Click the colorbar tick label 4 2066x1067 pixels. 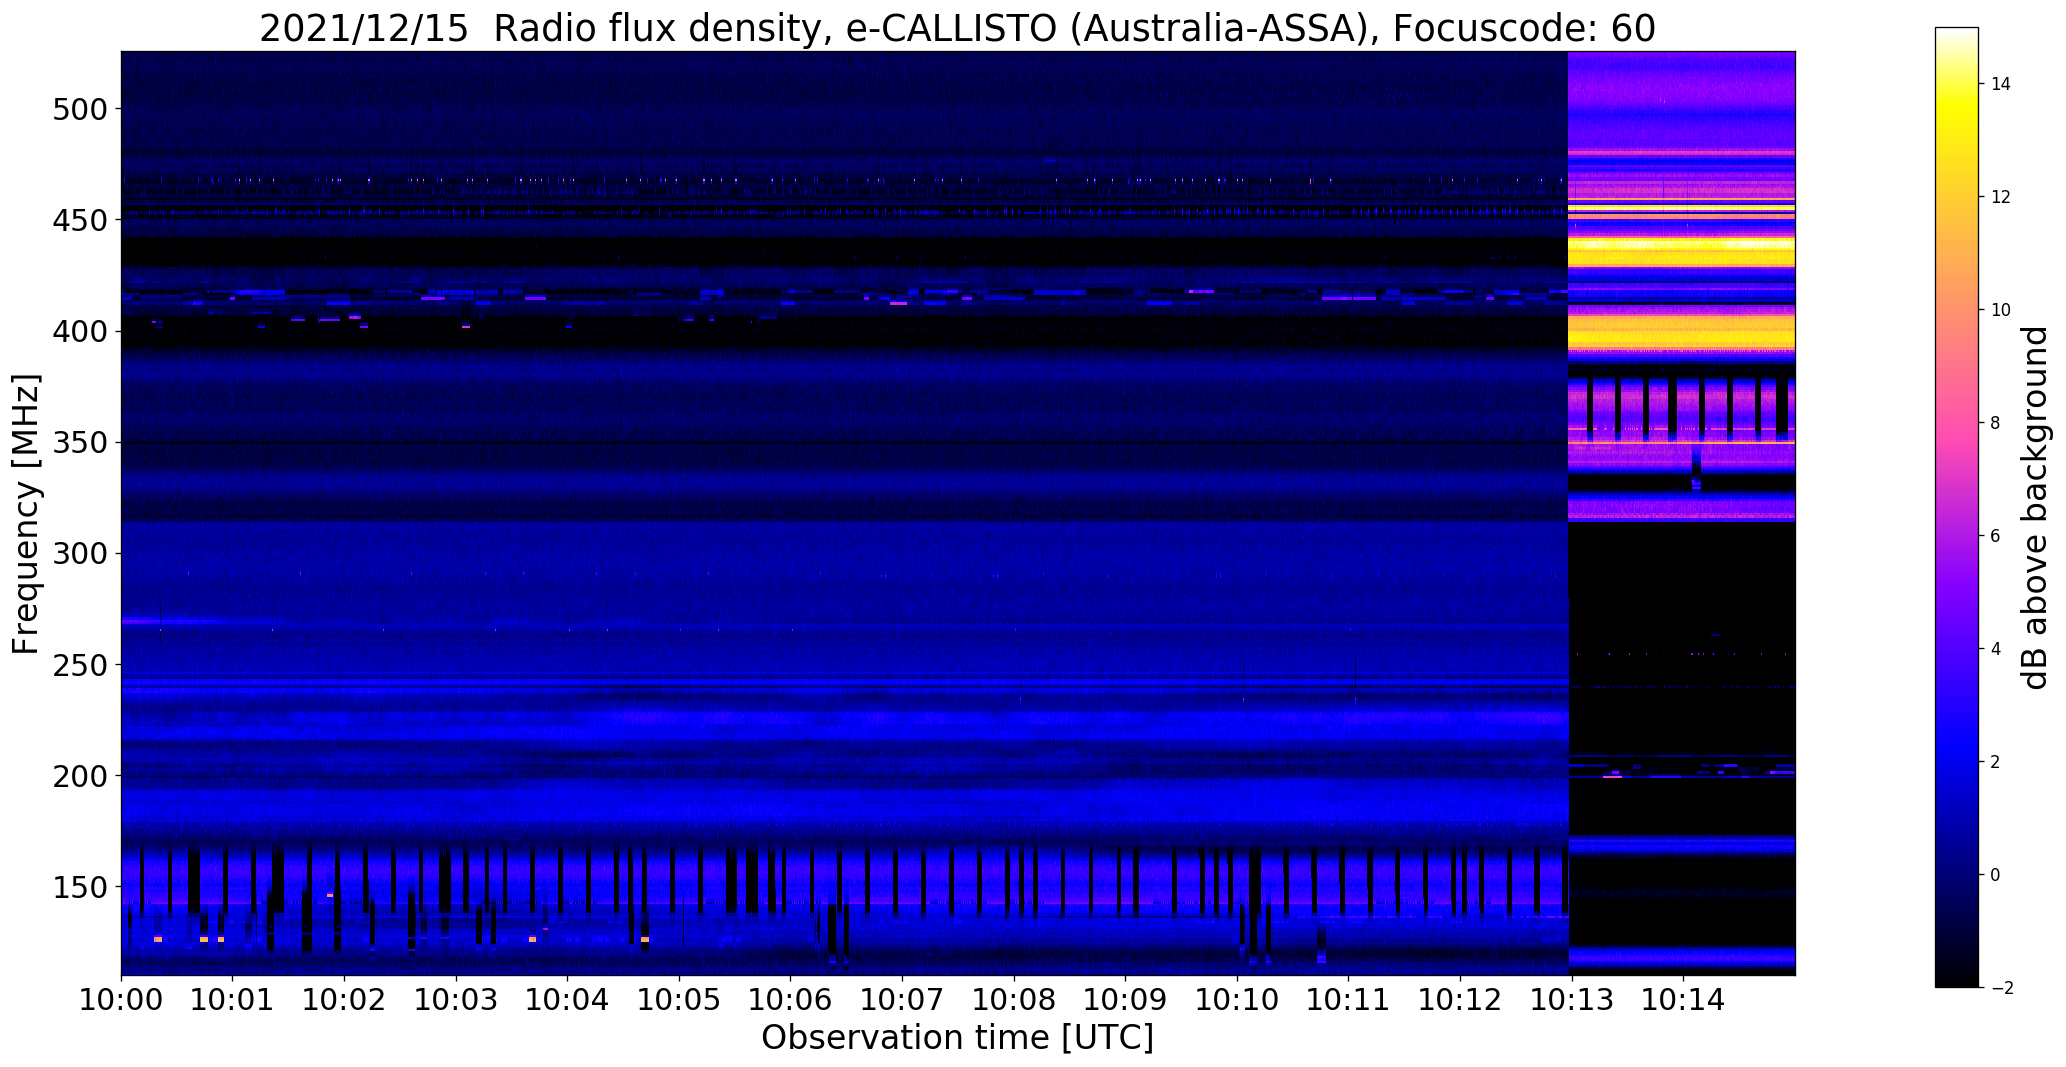1996,649
